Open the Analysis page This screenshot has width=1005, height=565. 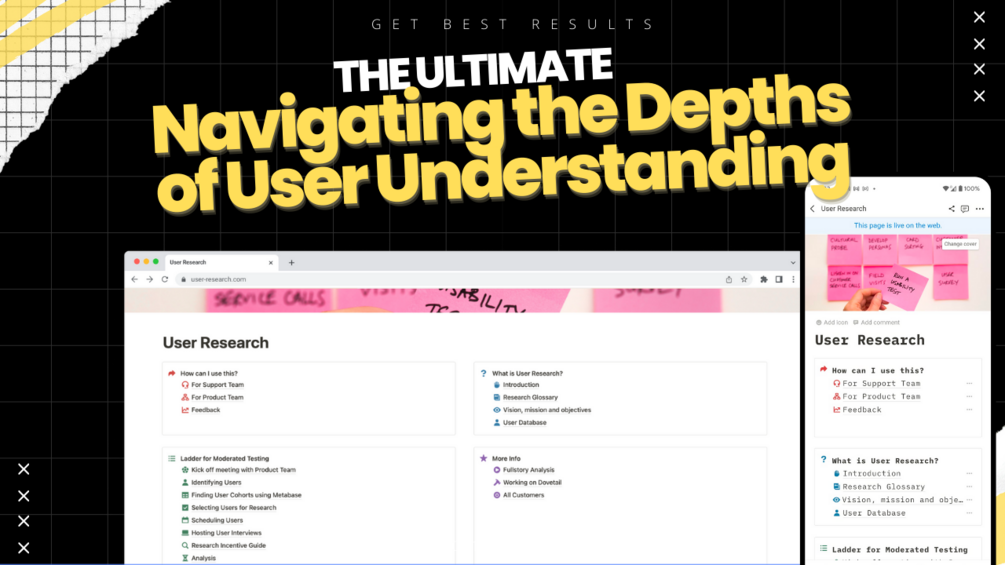coord(203,558)
